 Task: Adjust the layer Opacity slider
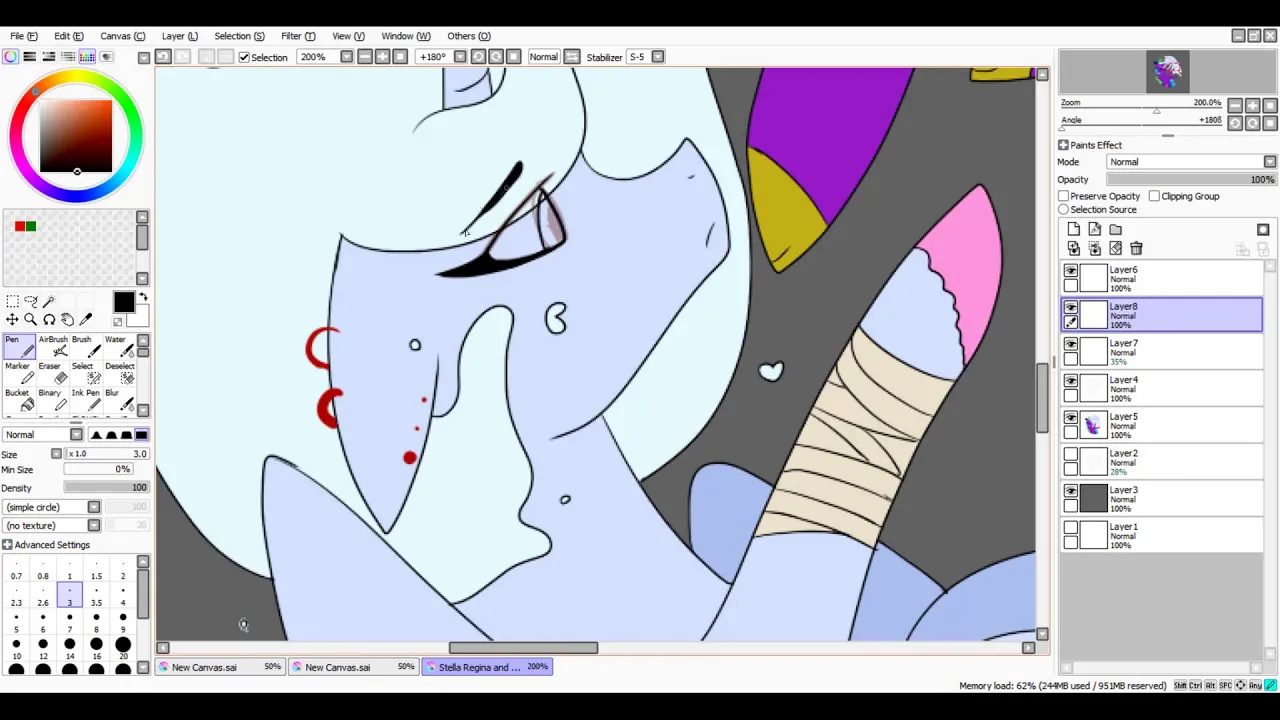coord(1190,180)
